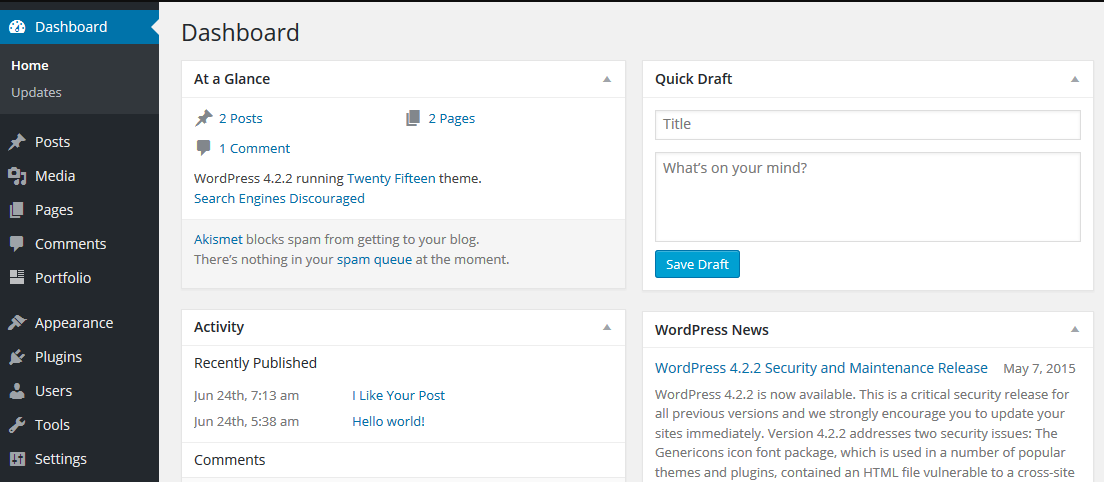Open the Posts menu label
This screenshot has height=482, width=1104.
point(53,142)
